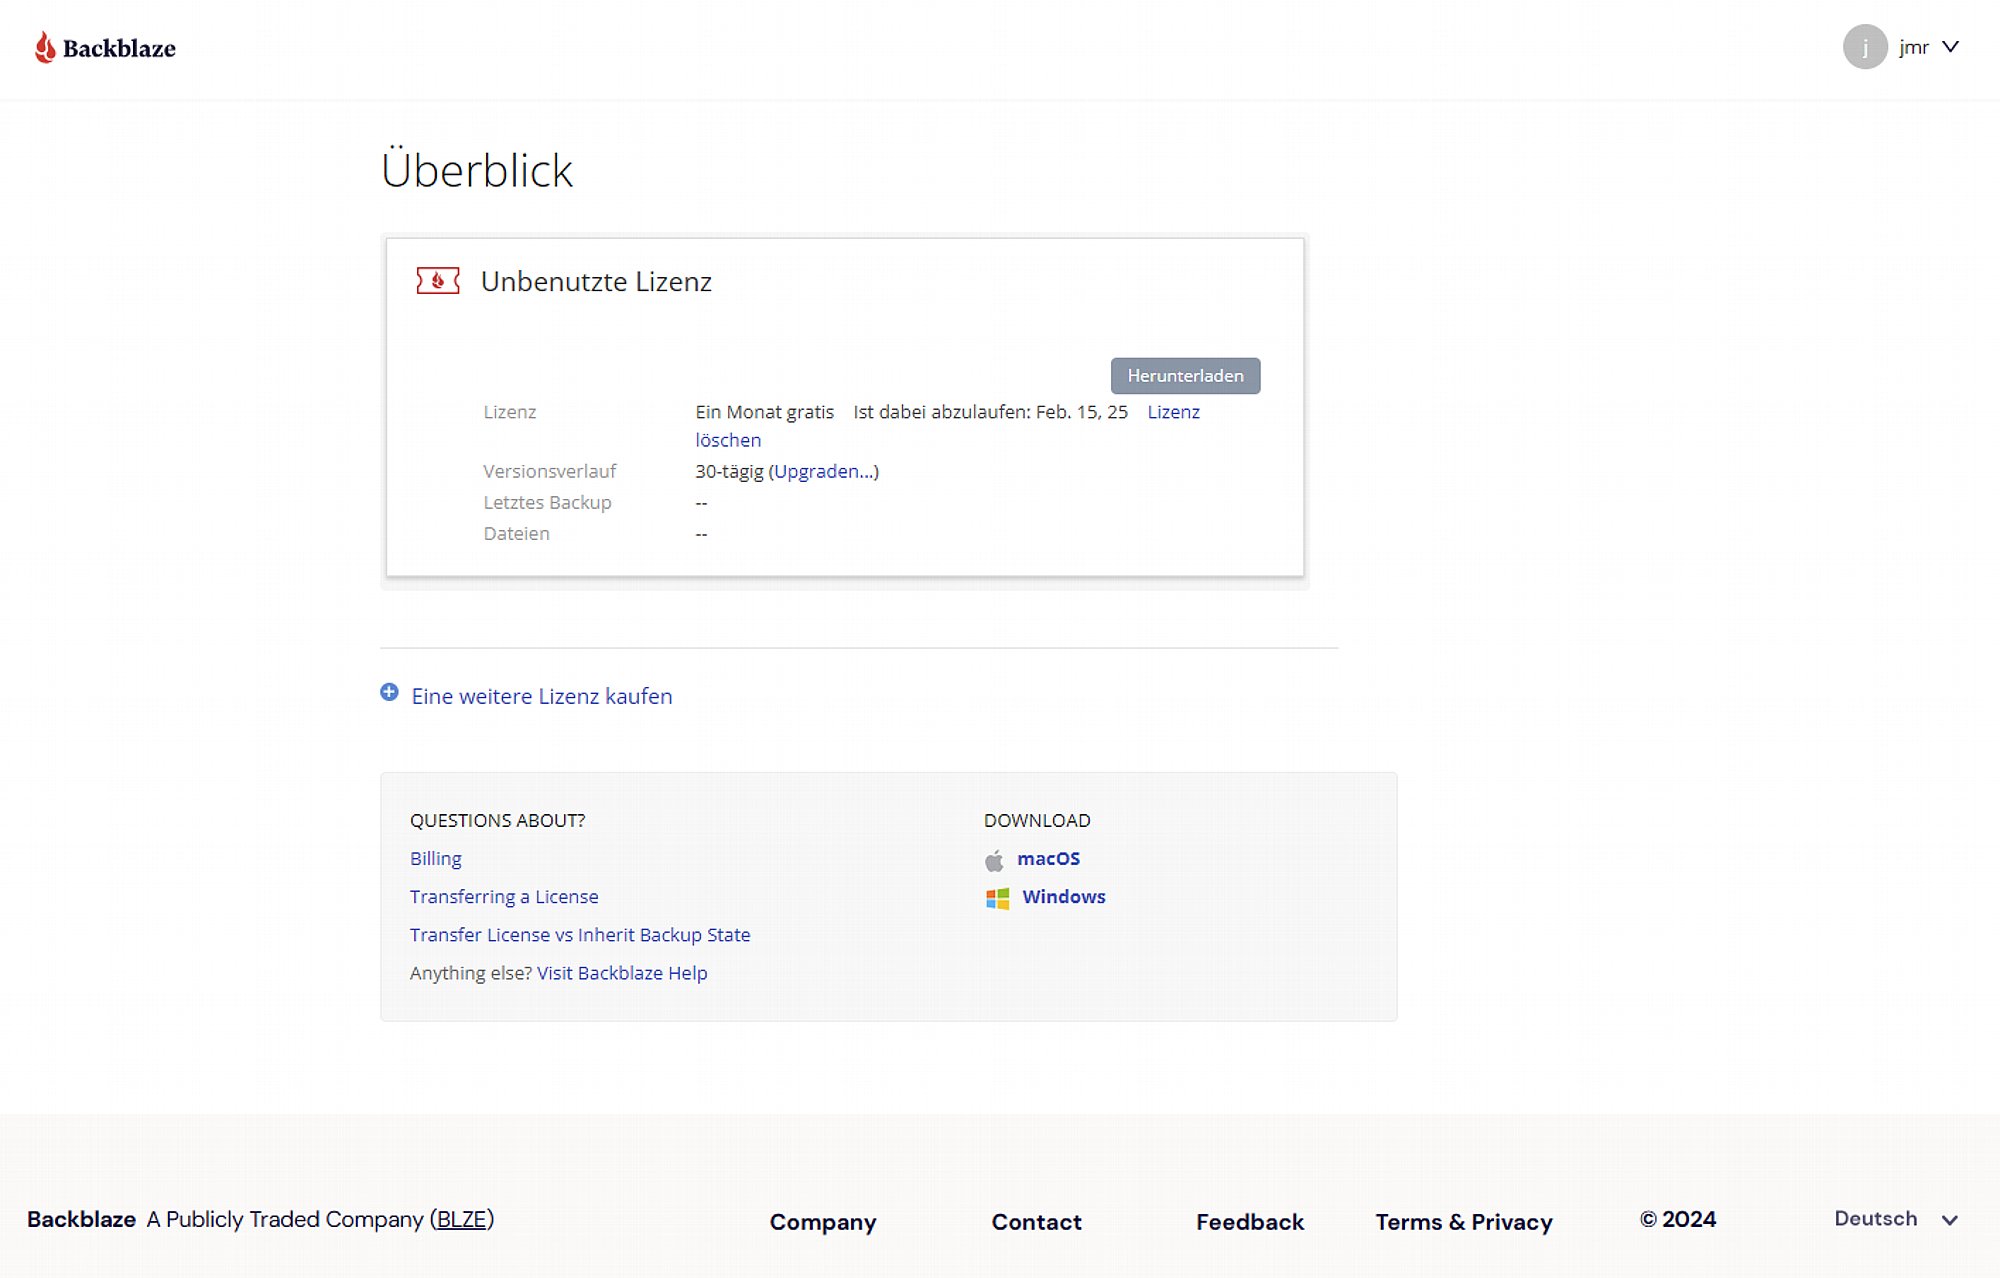Click the expiry date Feb. 15, 25 text
The image size is (2000, 1278).
tap(1082, 412)
